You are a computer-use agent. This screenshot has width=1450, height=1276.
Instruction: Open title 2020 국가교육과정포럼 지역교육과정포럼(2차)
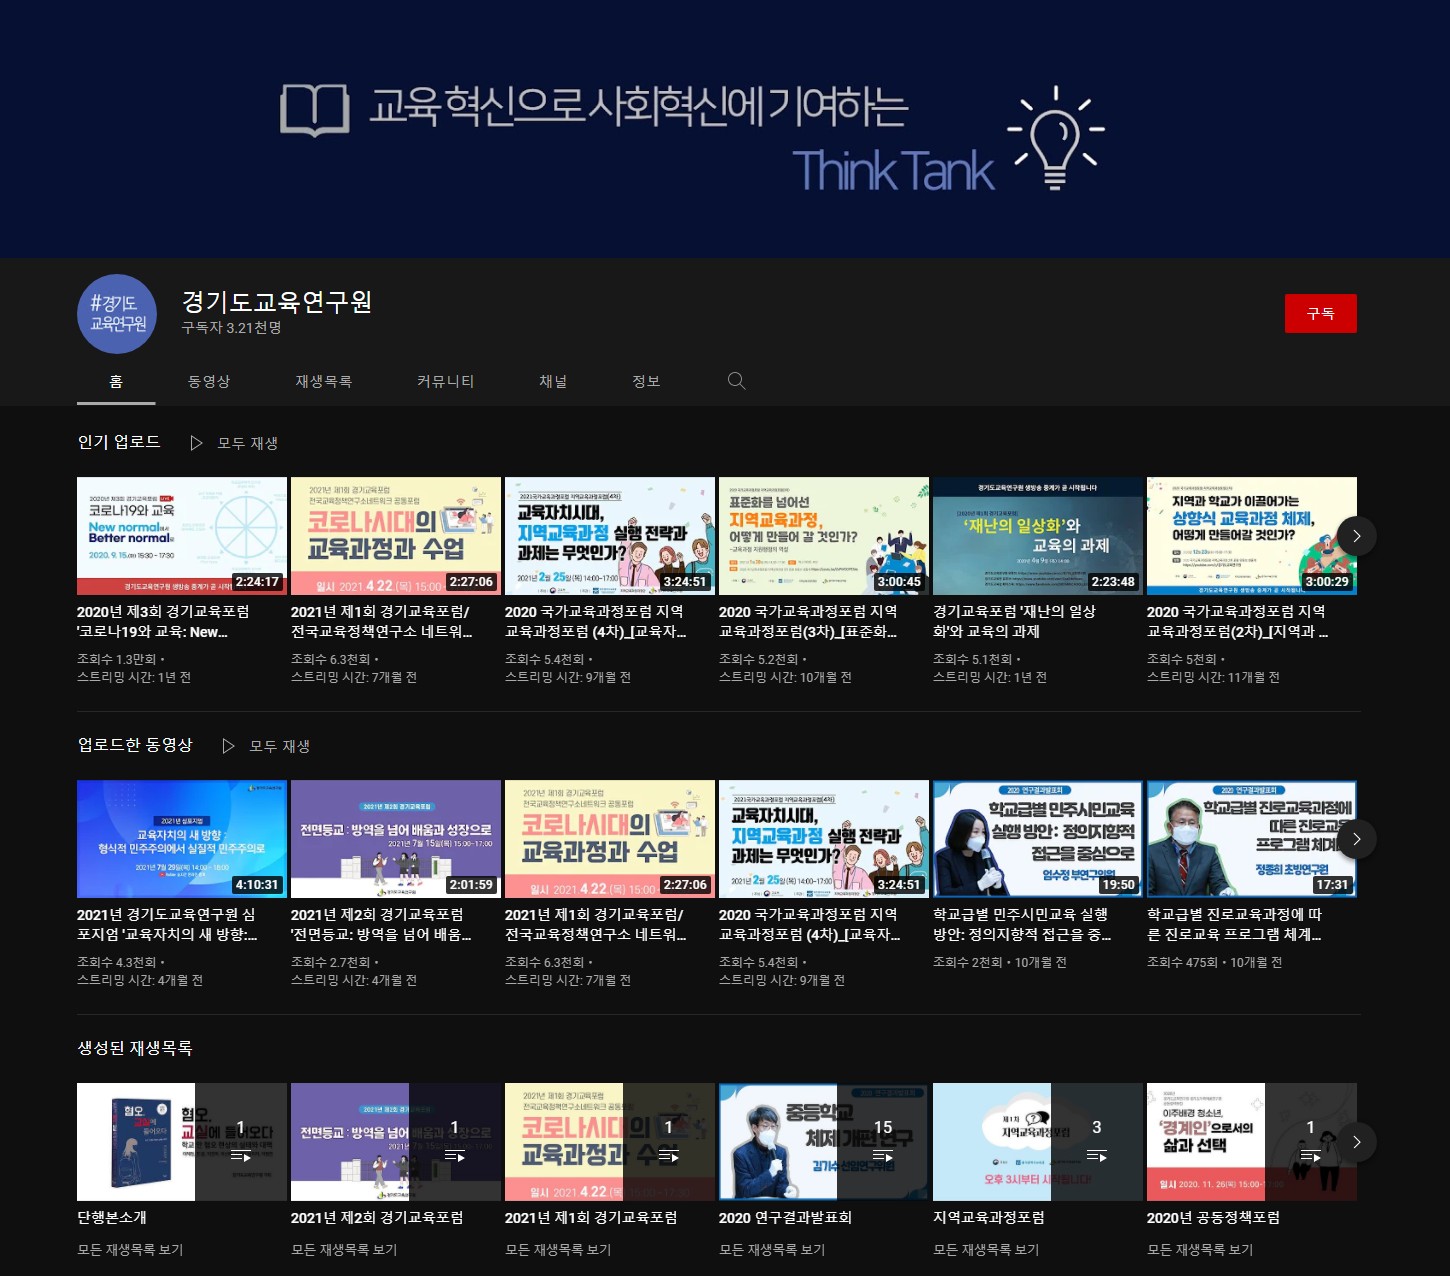tap(1237, 622)
